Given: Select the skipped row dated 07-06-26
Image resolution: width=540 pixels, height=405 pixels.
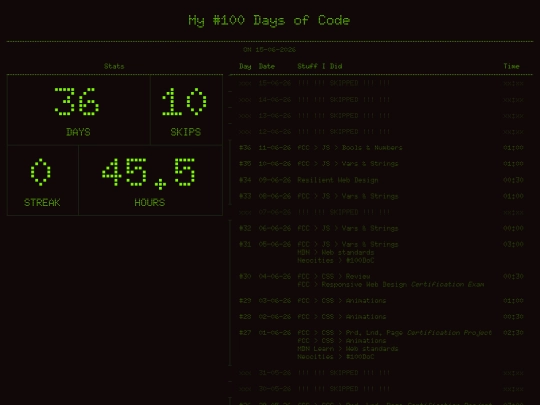Looking at the screenshot, I should point(381,212).
